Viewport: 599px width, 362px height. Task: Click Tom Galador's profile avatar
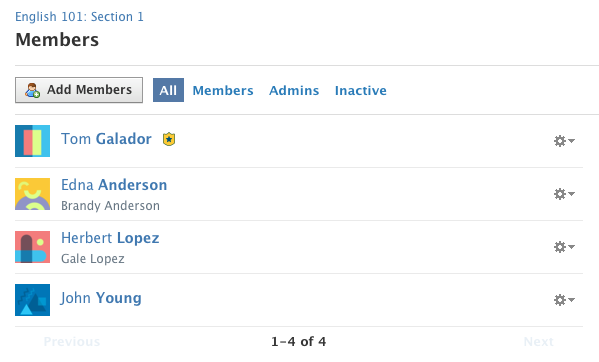click(x=32, y=141)
